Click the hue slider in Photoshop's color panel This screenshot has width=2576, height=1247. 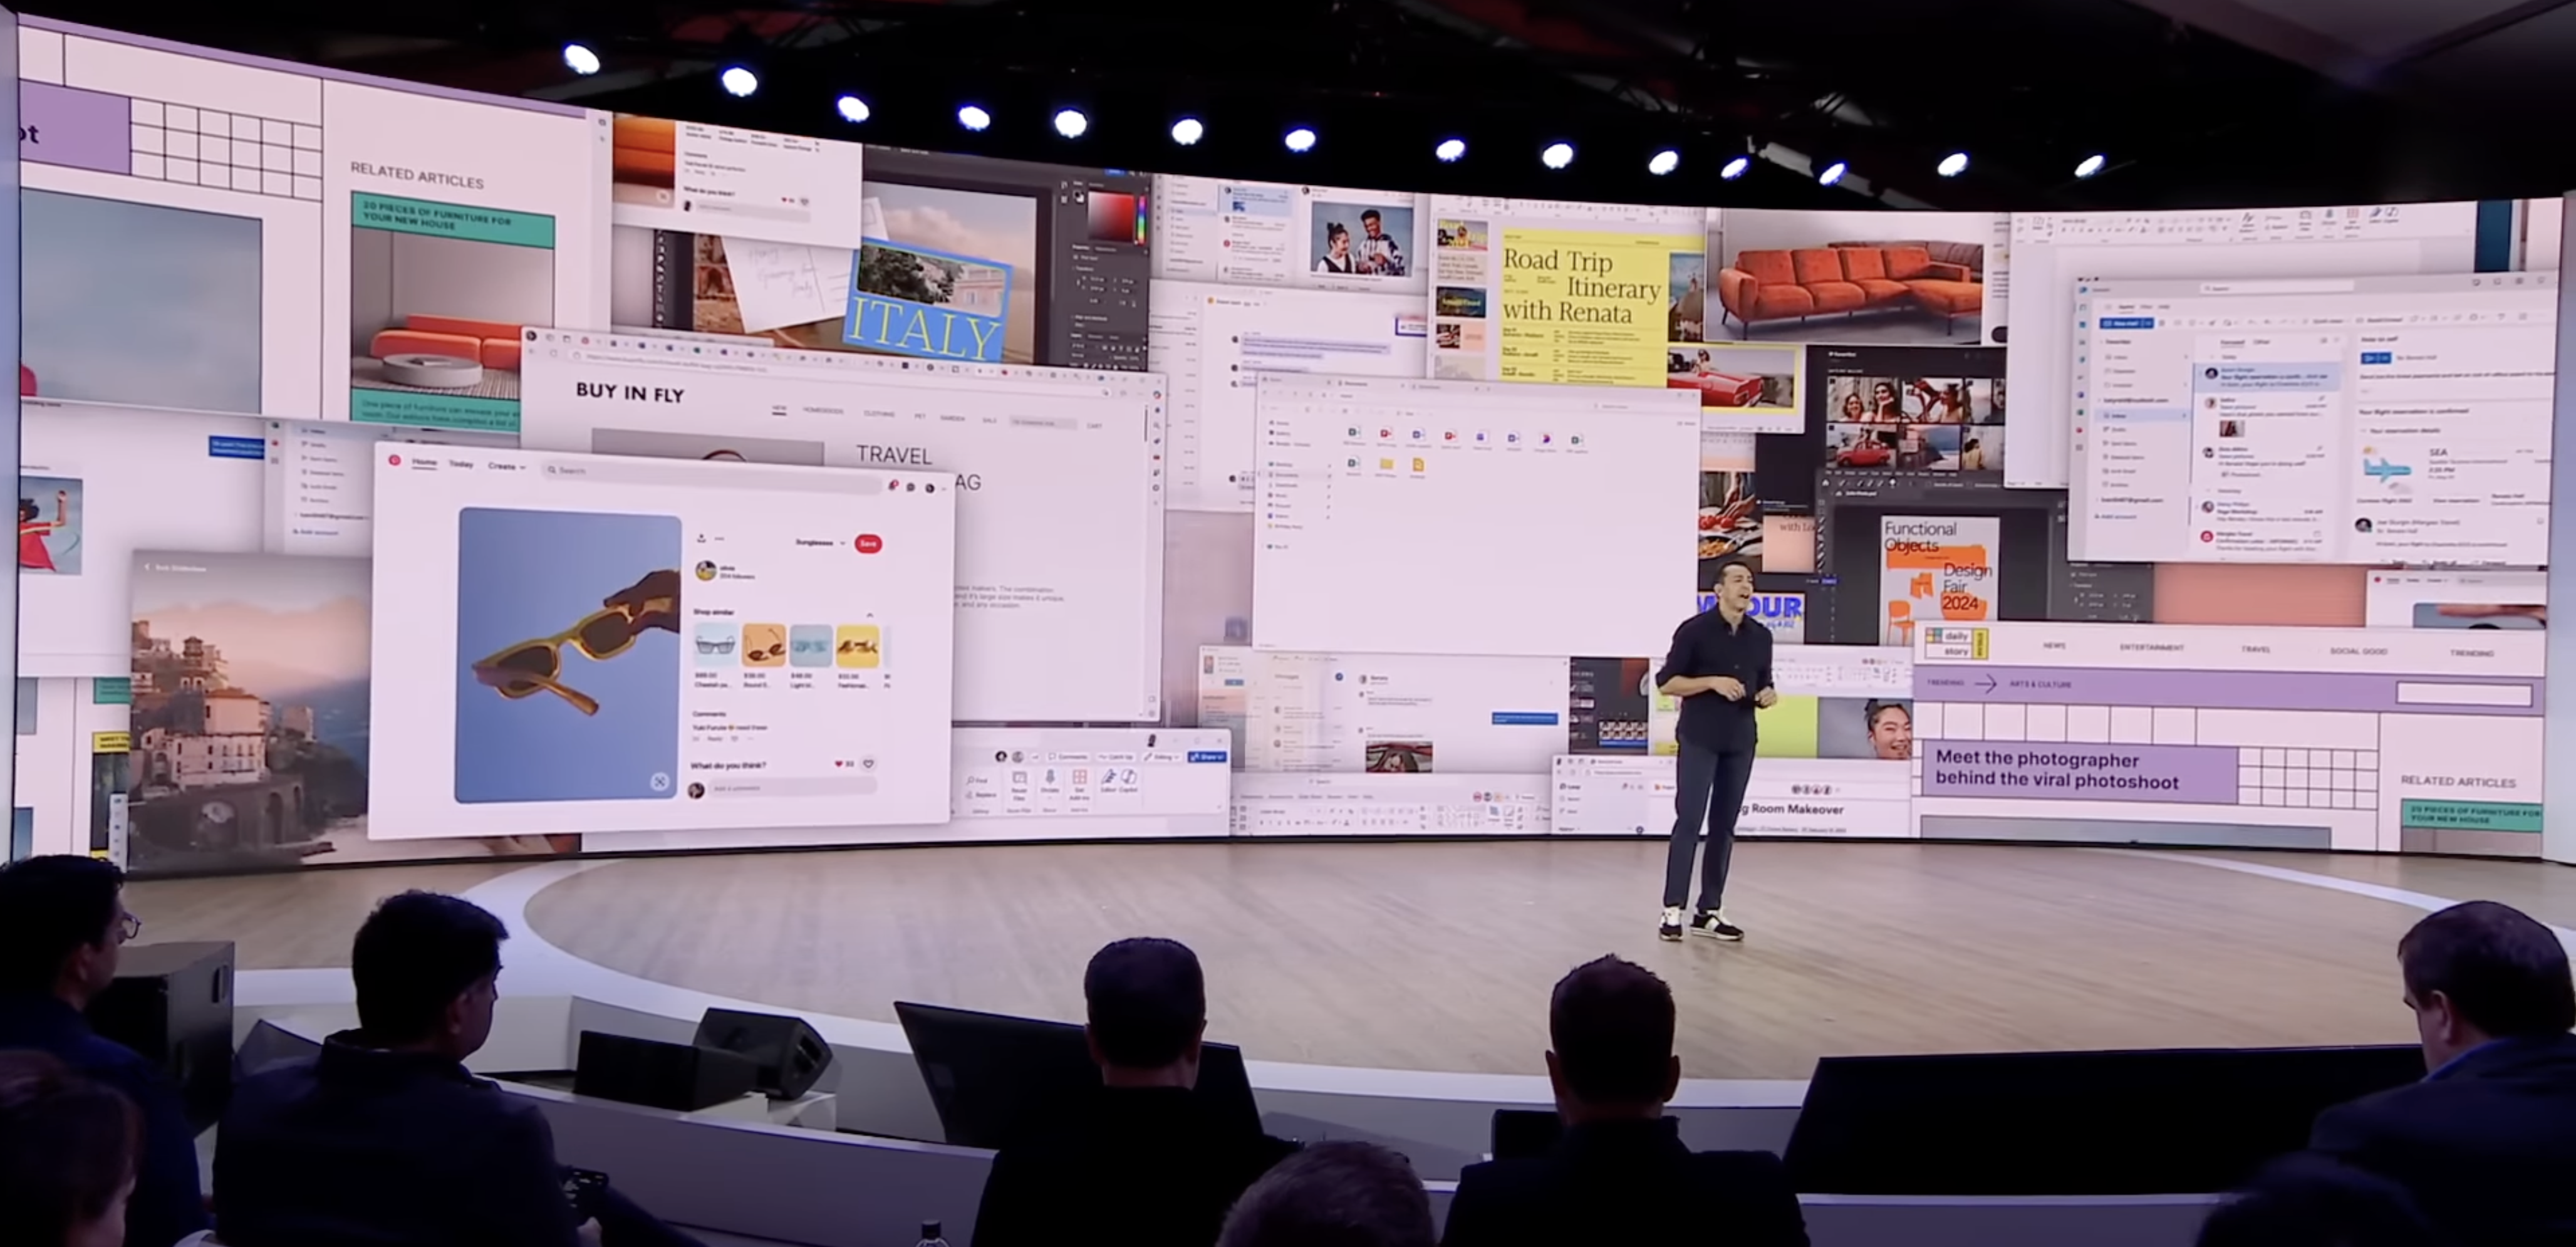tap(1142, 220)
